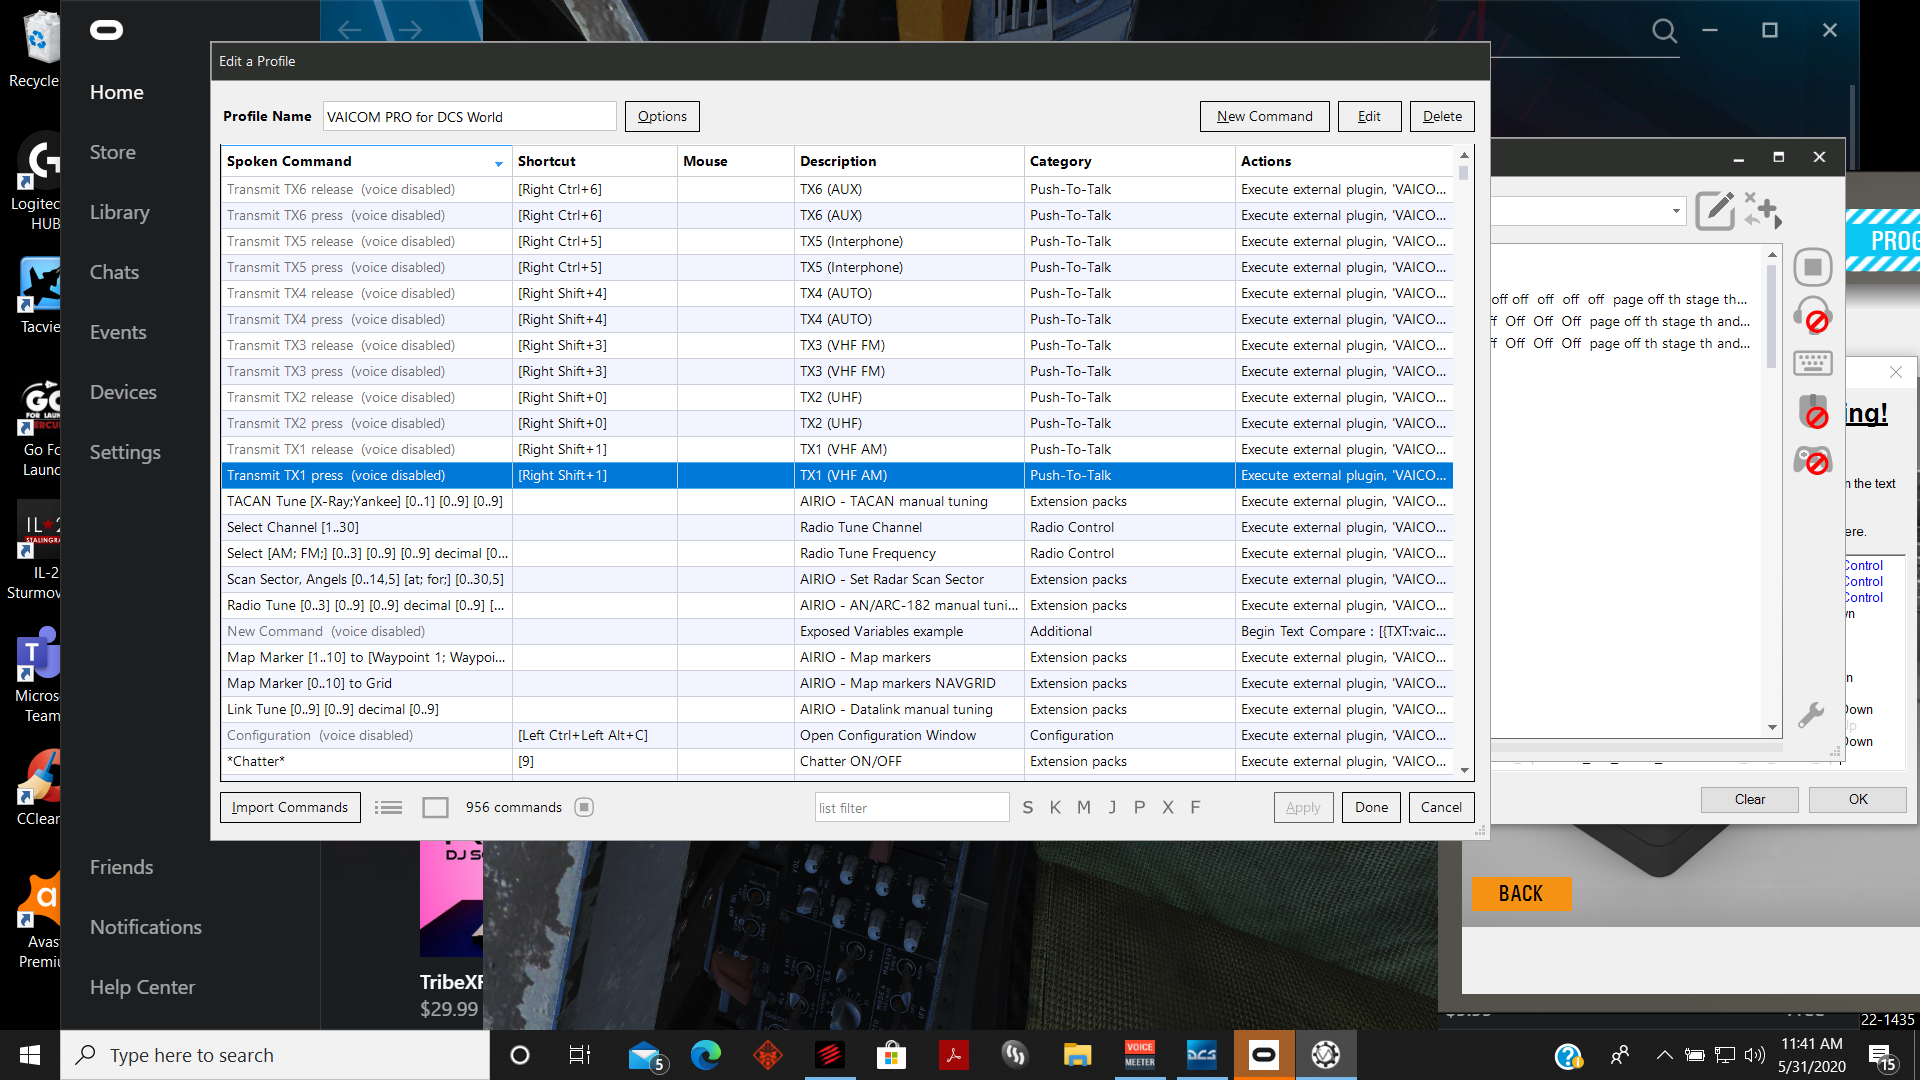This screenshot has width=1920, height=1080.
Task: Click the list view icon beside Import Commands
Action: click(x=388, y=807)
